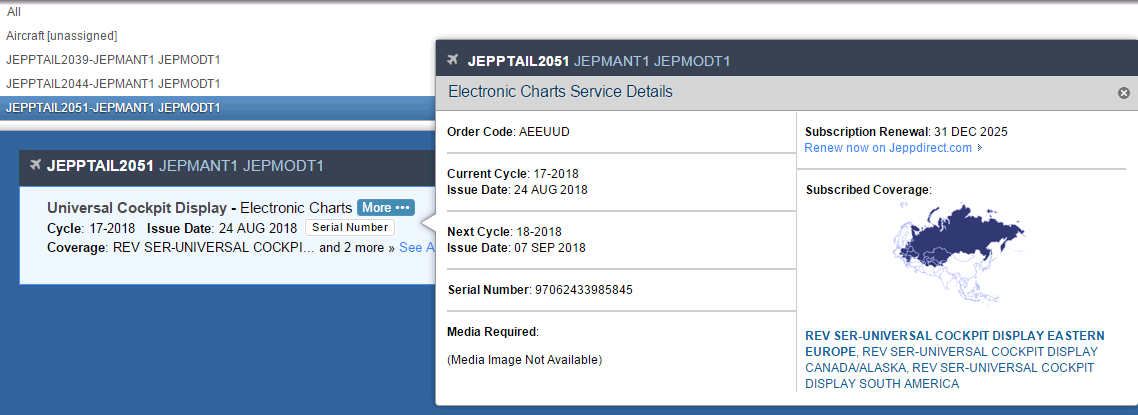The width and height of the screenshot is (1138, 415).
Task: Click the See All coverage link on the card
Action: 417,247
